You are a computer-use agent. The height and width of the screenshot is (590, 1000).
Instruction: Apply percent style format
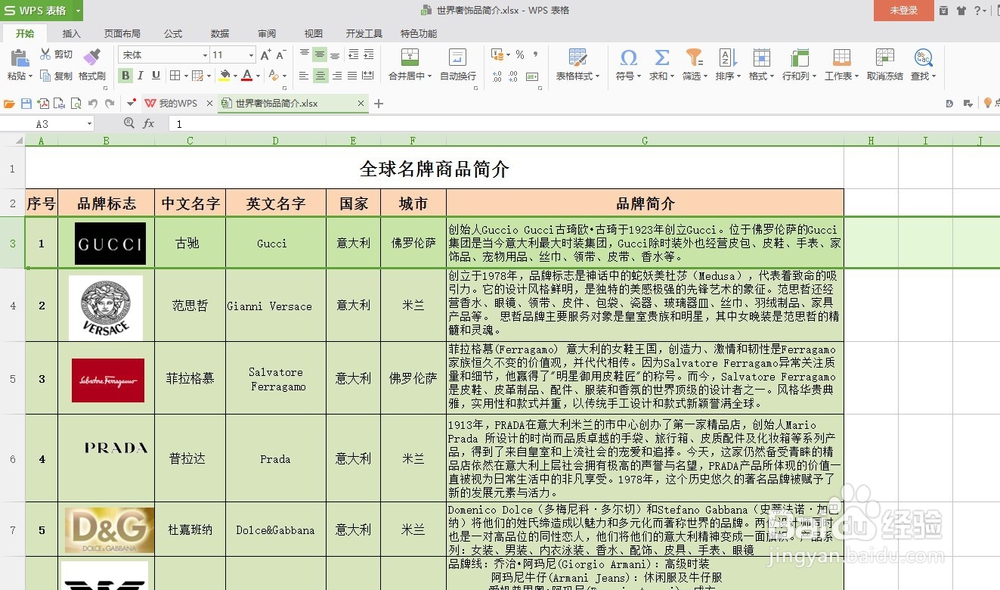[520, 55]
